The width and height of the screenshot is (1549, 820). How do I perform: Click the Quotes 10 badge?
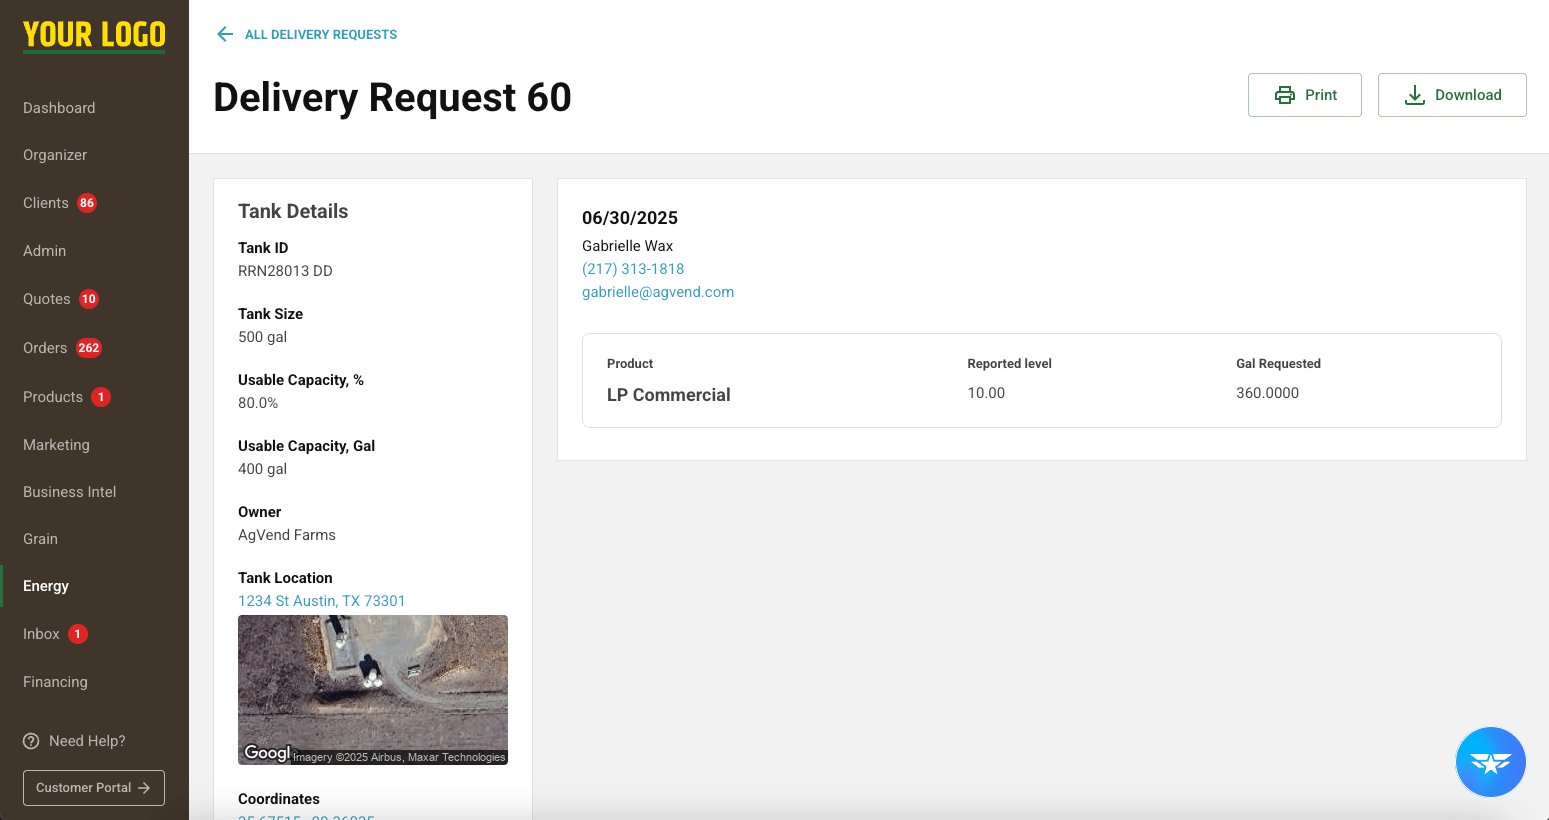point(89,299)
